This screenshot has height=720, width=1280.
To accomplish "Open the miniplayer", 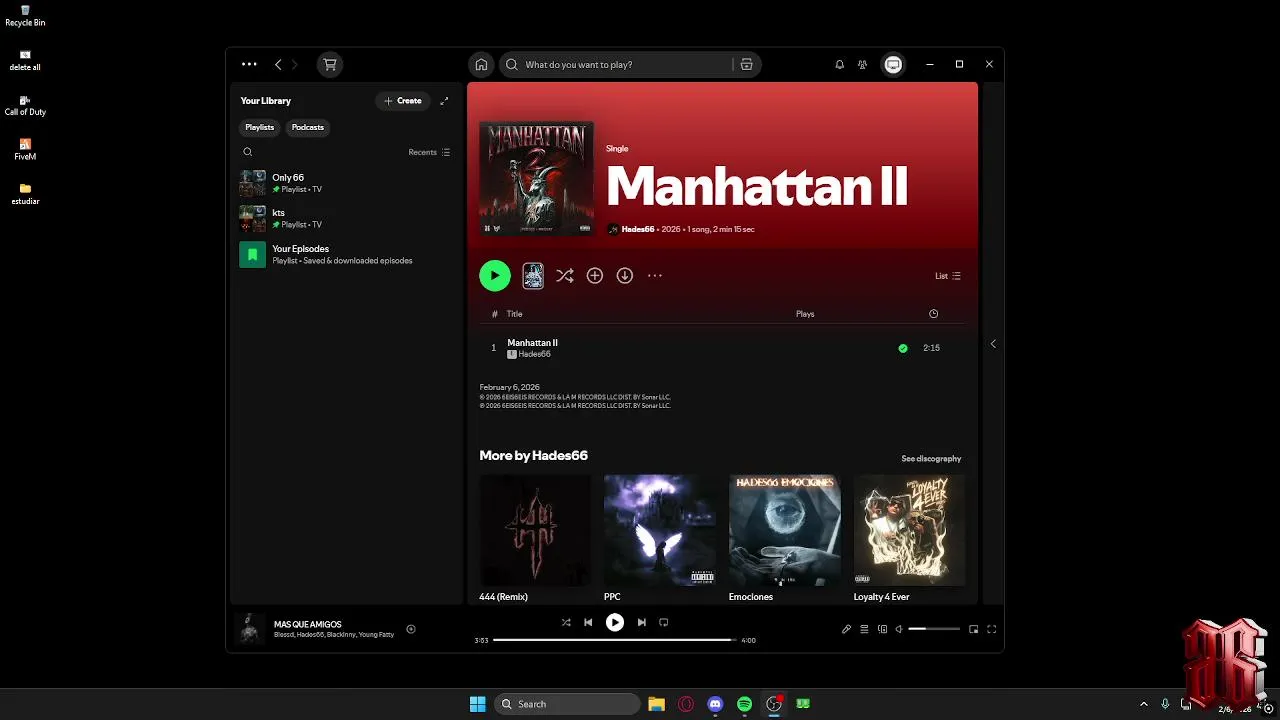I will (x=974, y=629).
